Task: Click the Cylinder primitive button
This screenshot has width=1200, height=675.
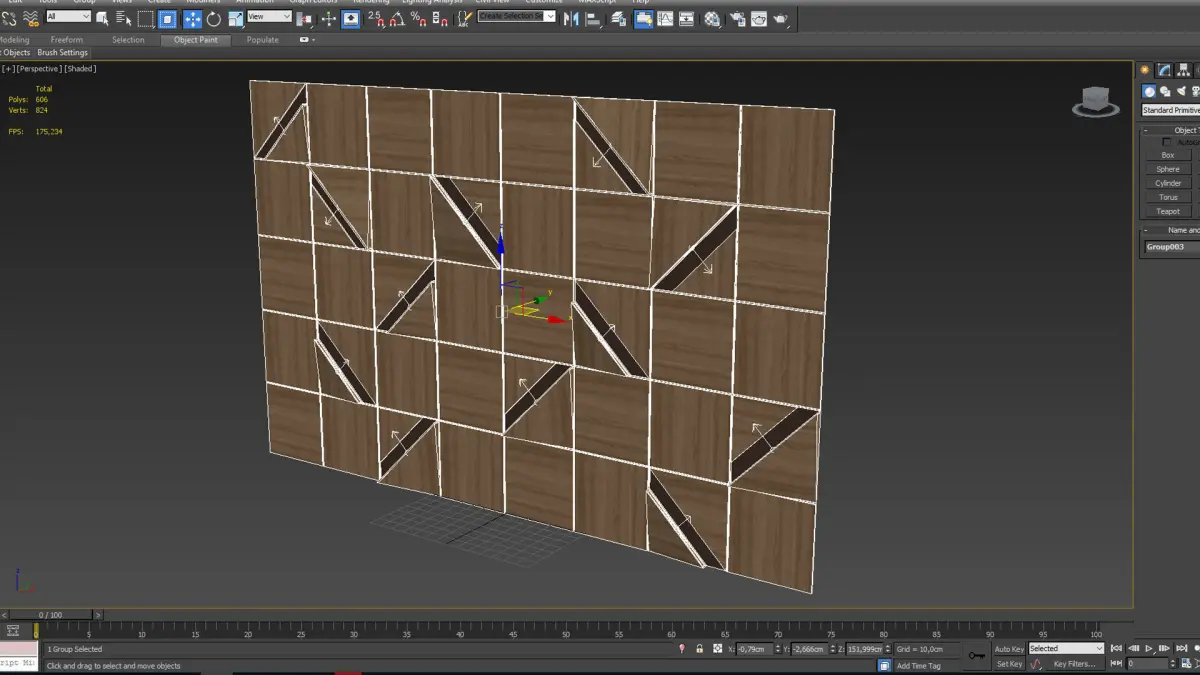Action: click(1168, 183)
